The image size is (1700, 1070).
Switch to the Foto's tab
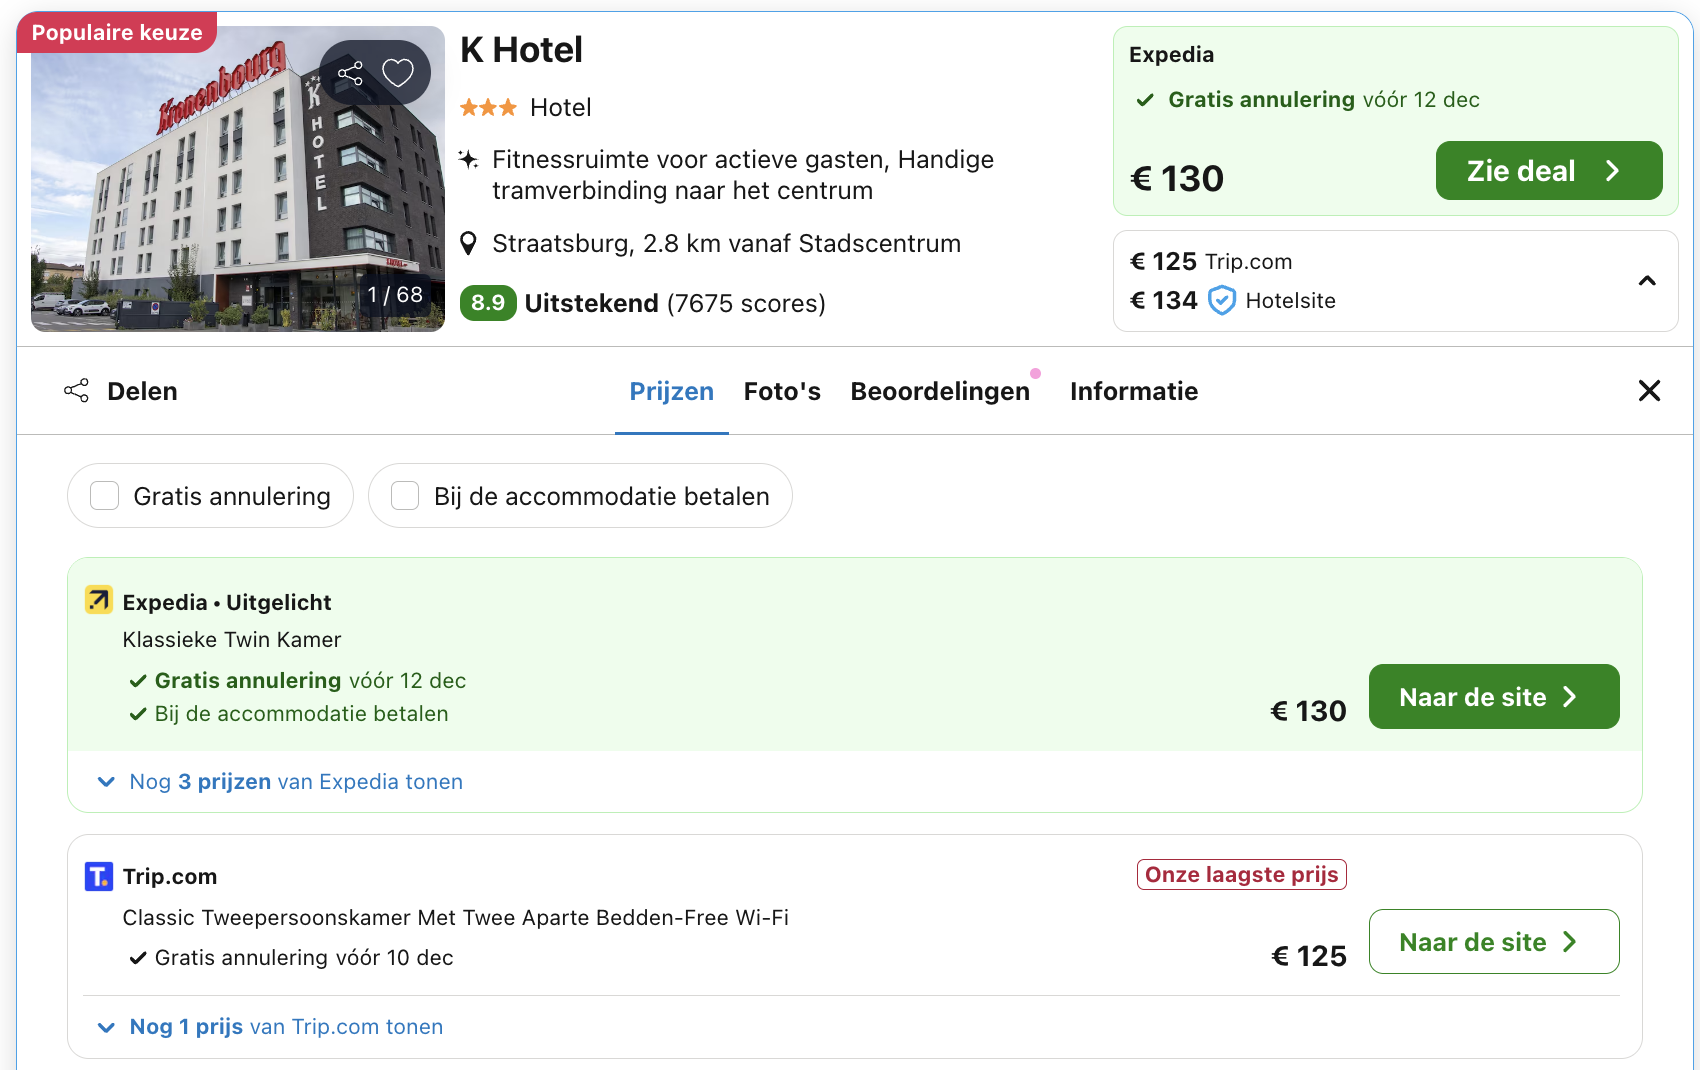tap(782, 391)
